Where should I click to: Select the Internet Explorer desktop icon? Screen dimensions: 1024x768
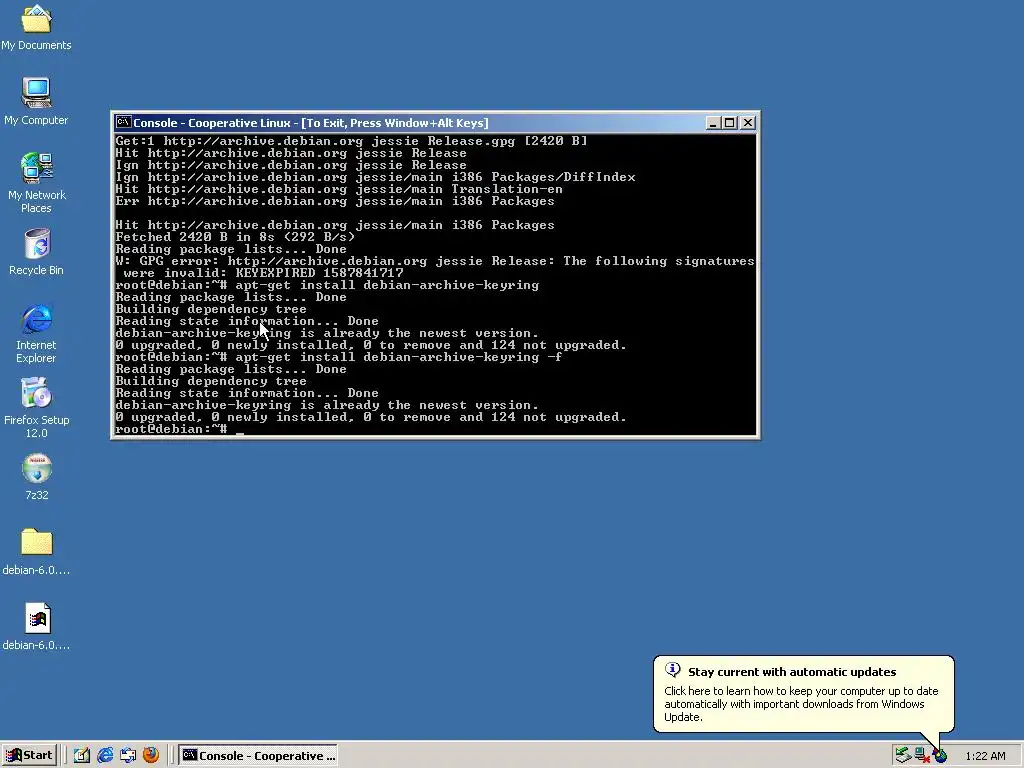(37, 333)
